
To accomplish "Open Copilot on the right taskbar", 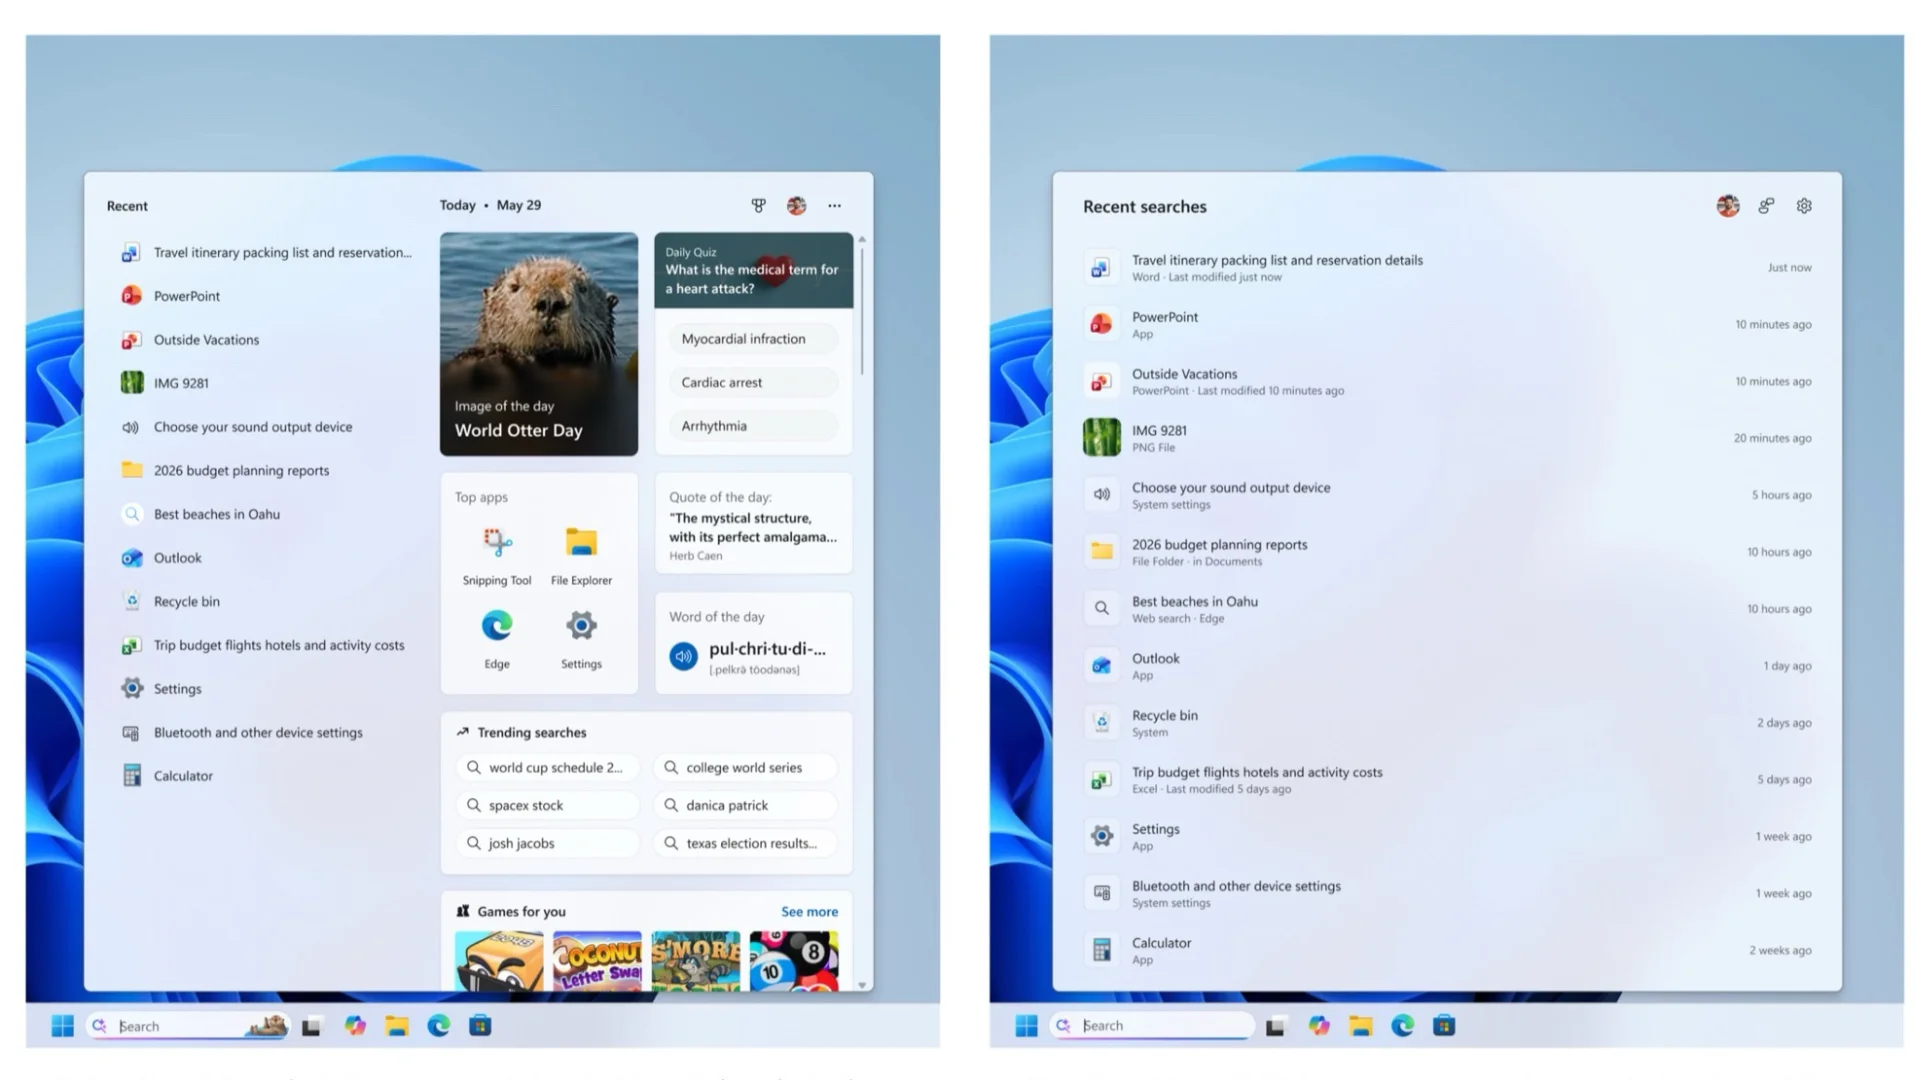I will pyautogui.click(x=1319, y=1026).
